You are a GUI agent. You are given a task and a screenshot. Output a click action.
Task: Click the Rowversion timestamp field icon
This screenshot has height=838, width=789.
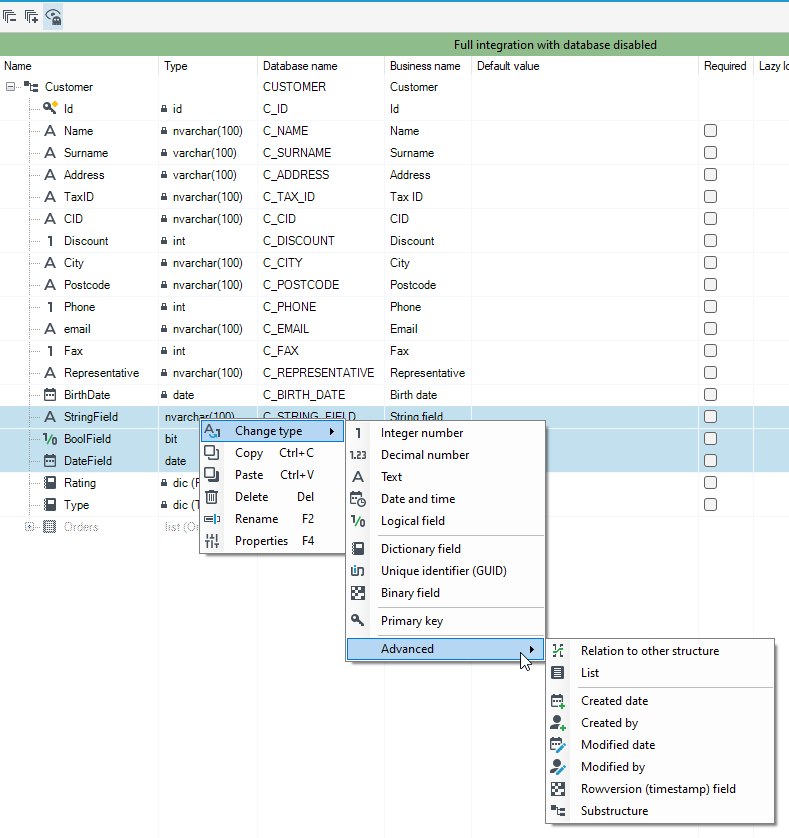click(558, 789)
